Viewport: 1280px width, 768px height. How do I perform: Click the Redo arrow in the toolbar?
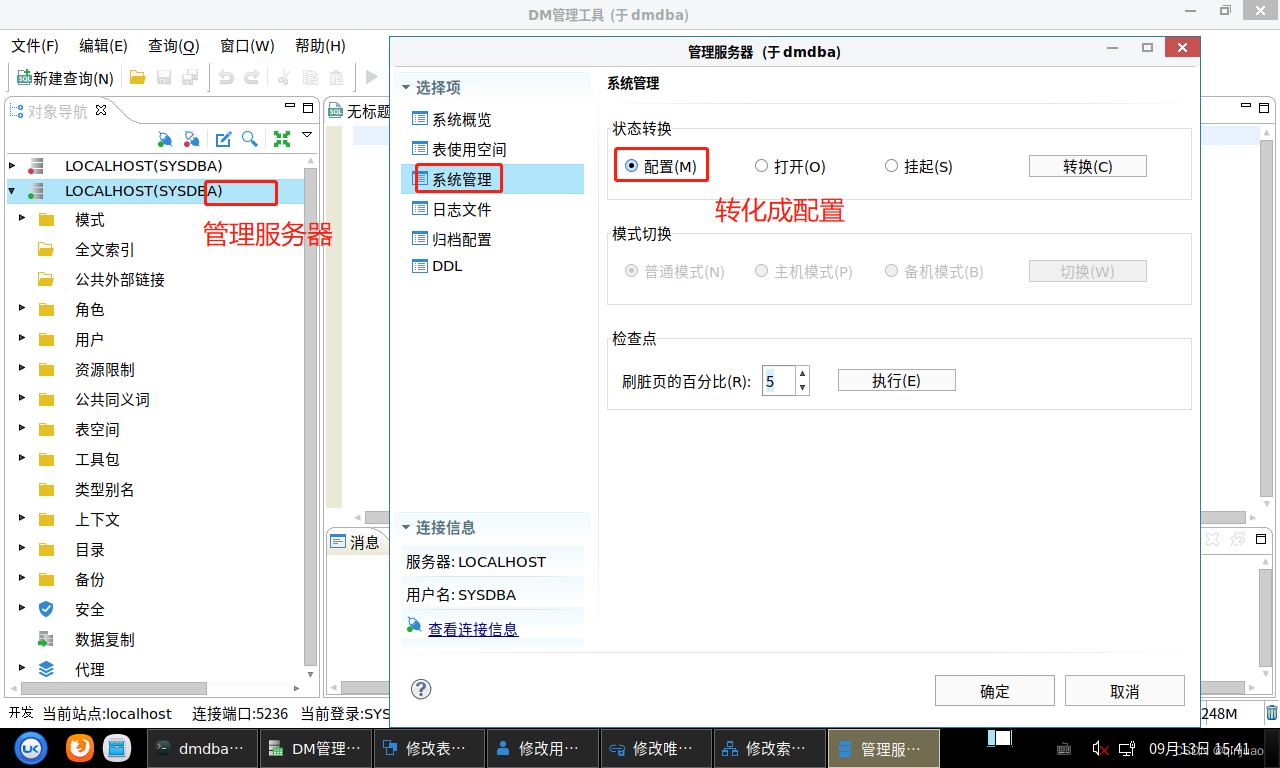252,77
